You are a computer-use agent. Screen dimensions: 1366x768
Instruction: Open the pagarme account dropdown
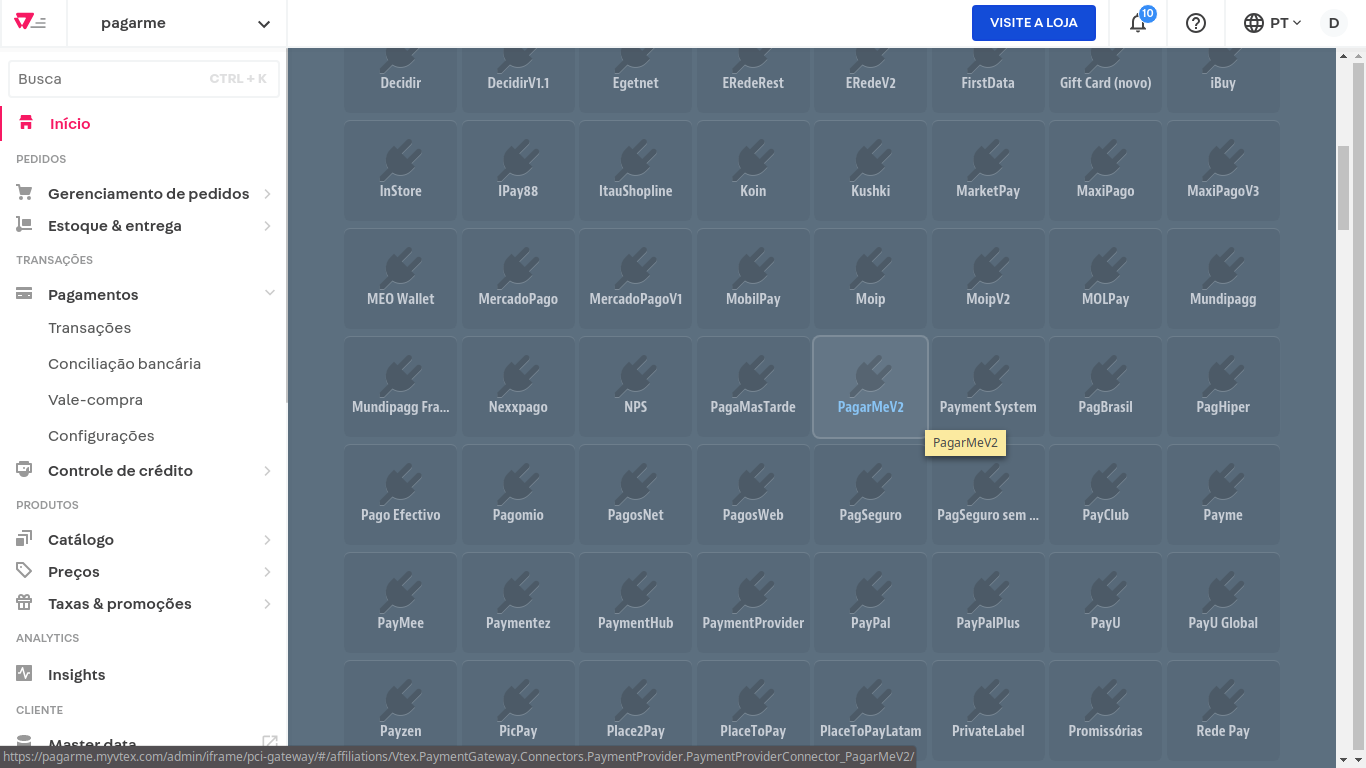click(x=186, y=23)
